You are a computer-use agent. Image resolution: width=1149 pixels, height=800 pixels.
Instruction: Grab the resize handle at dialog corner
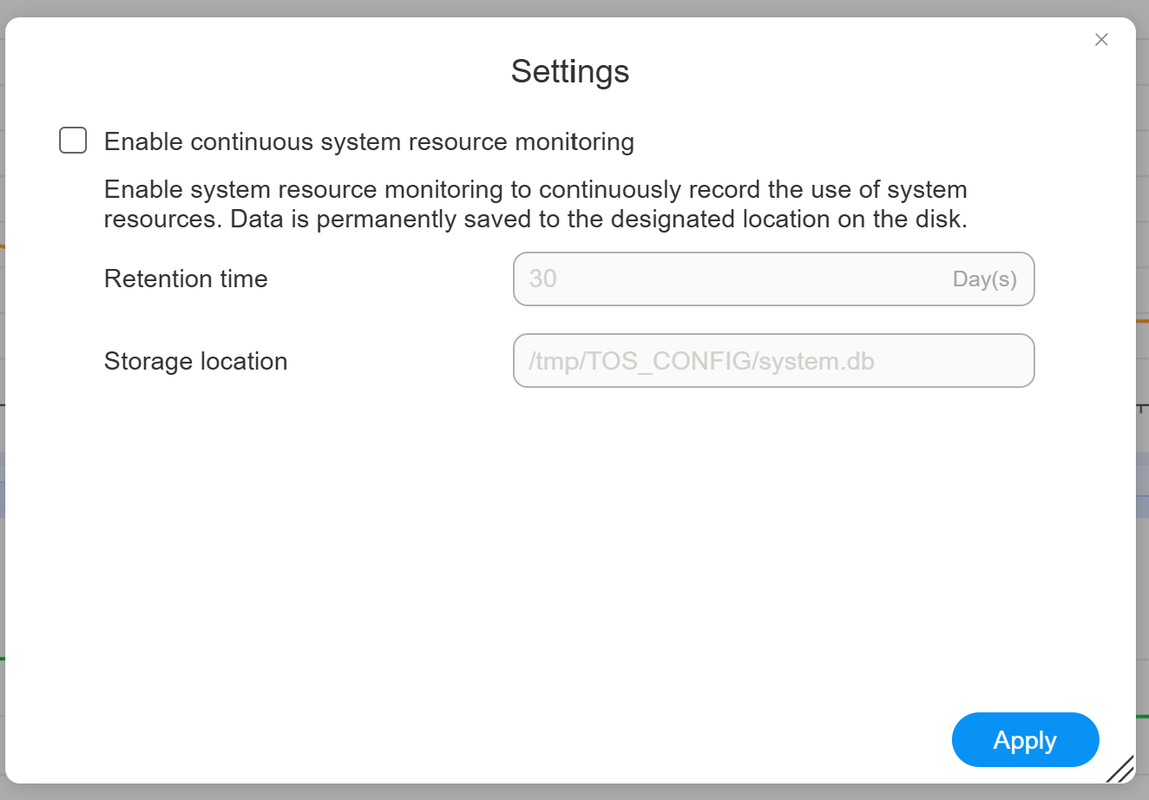pos(1120,769)
